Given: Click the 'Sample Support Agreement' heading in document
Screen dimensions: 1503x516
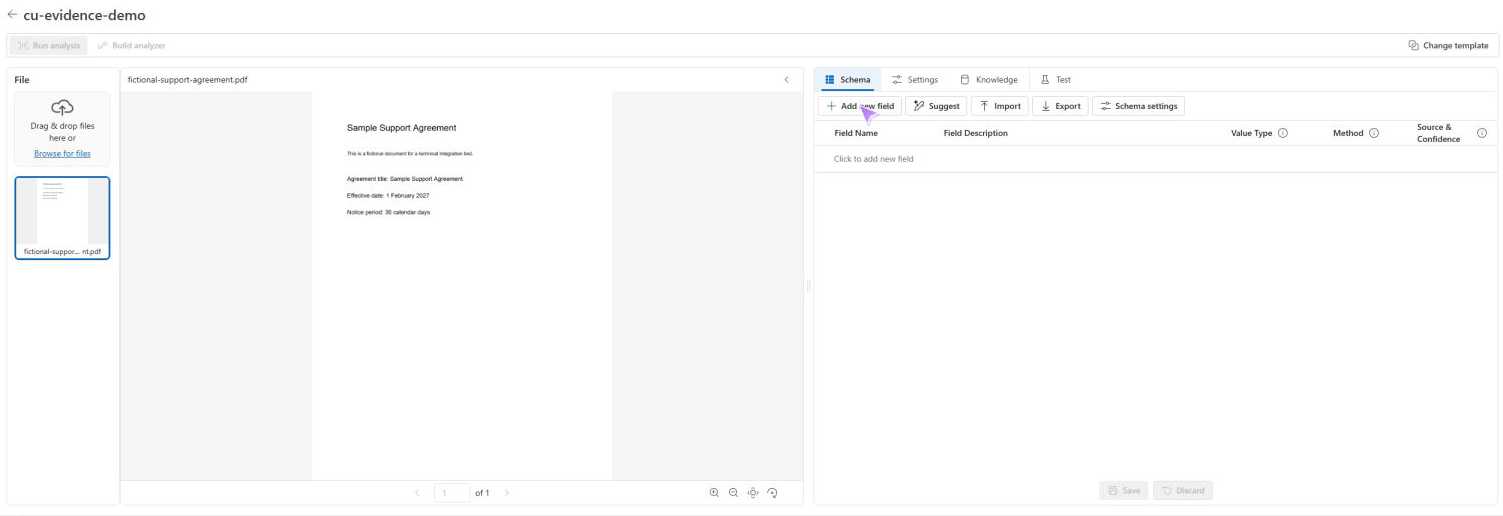Looking at the screenshot, I should 401,128.
